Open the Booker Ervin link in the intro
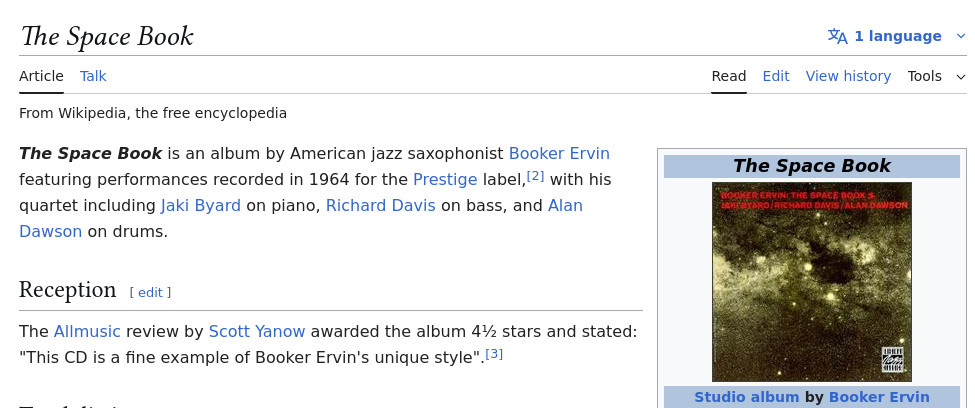 tap(559, 153)
